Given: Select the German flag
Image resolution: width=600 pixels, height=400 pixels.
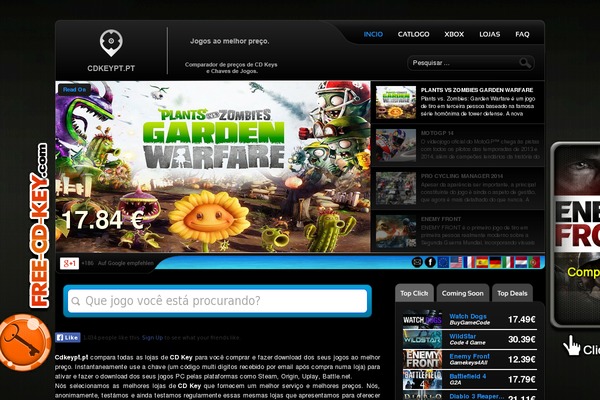Looking at the screenshot, I should pyautogui.click(x=495, y=262).
